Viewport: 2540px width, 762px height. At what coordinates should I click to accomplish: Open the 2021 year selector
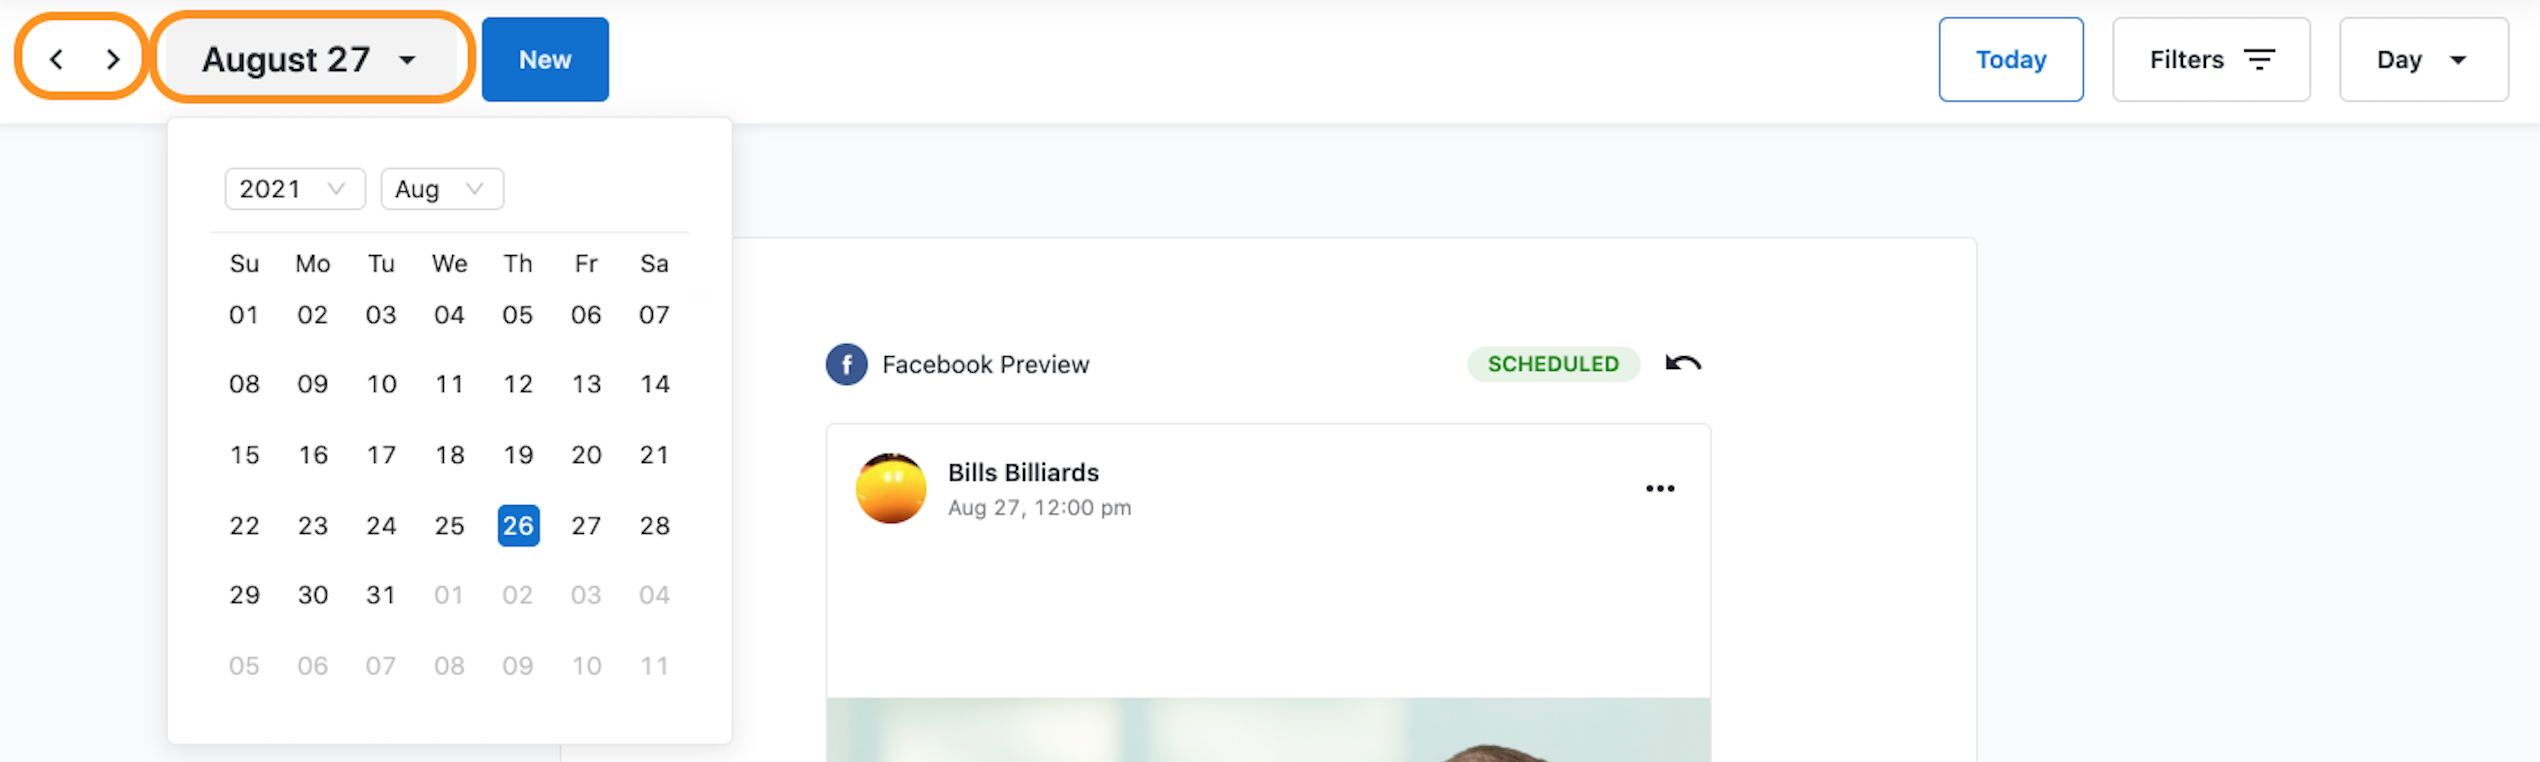point(295,189)
